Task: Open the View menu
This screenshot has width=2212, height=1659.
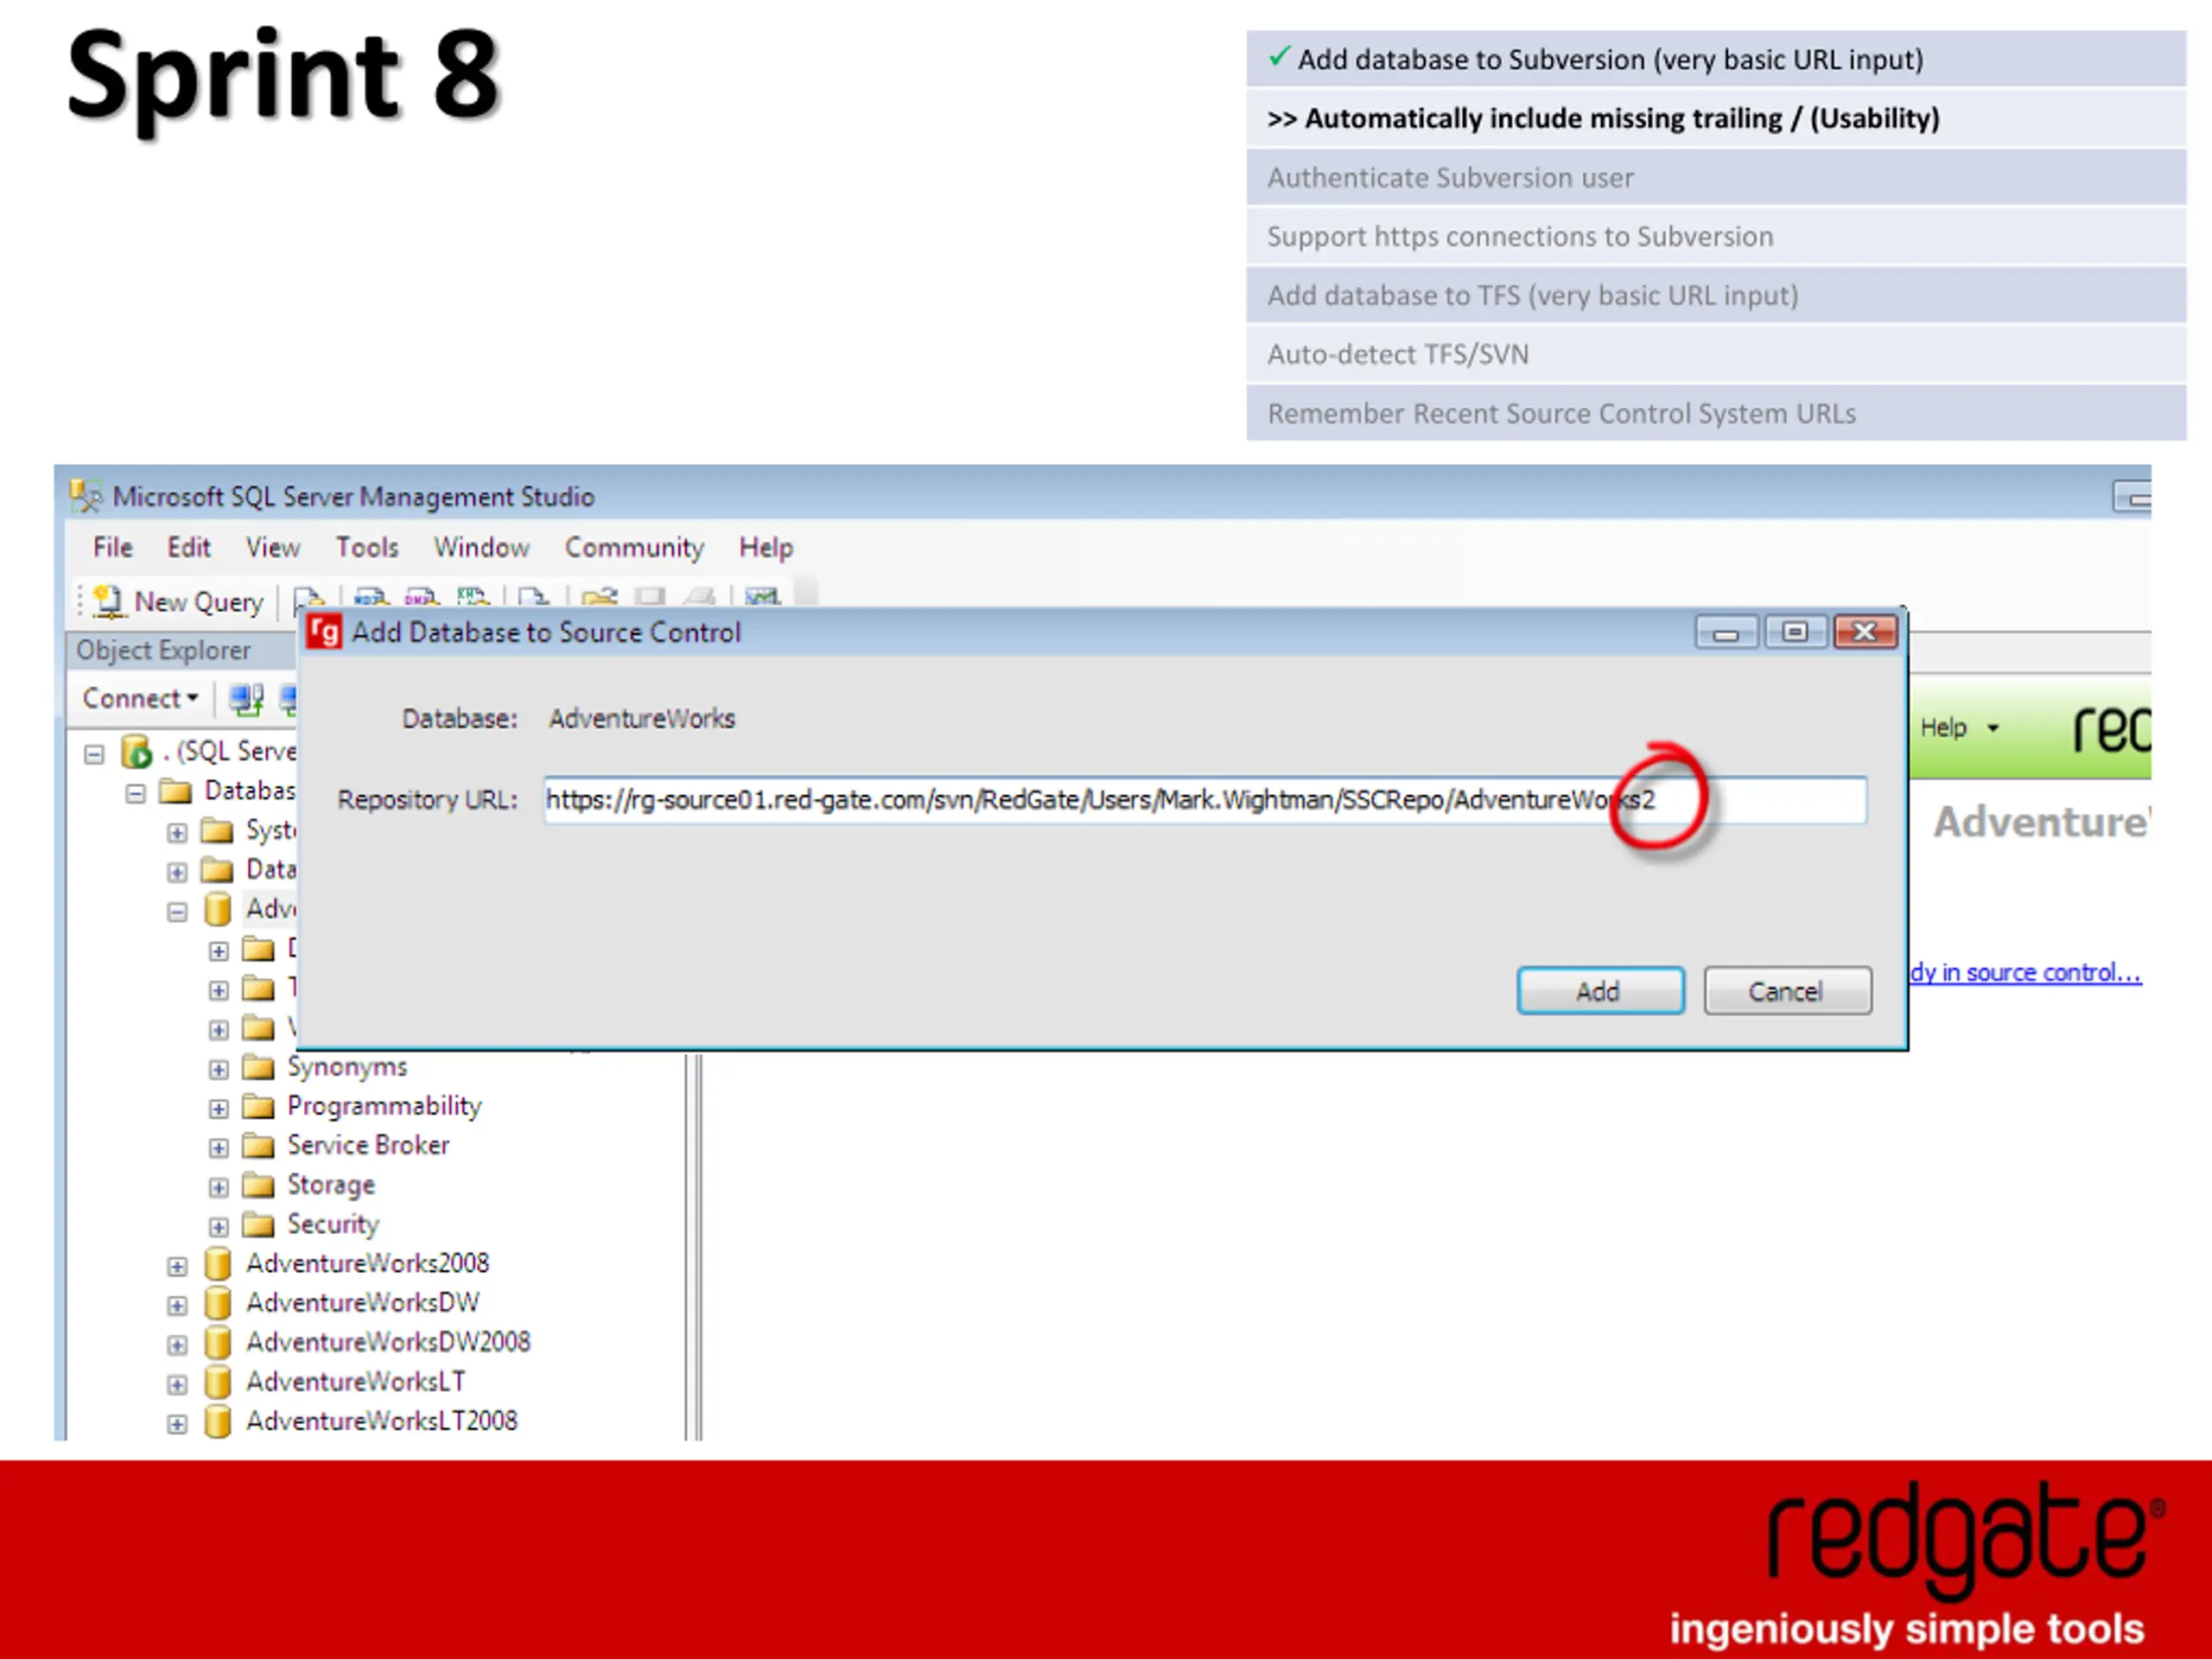Action: coord(273,547)
